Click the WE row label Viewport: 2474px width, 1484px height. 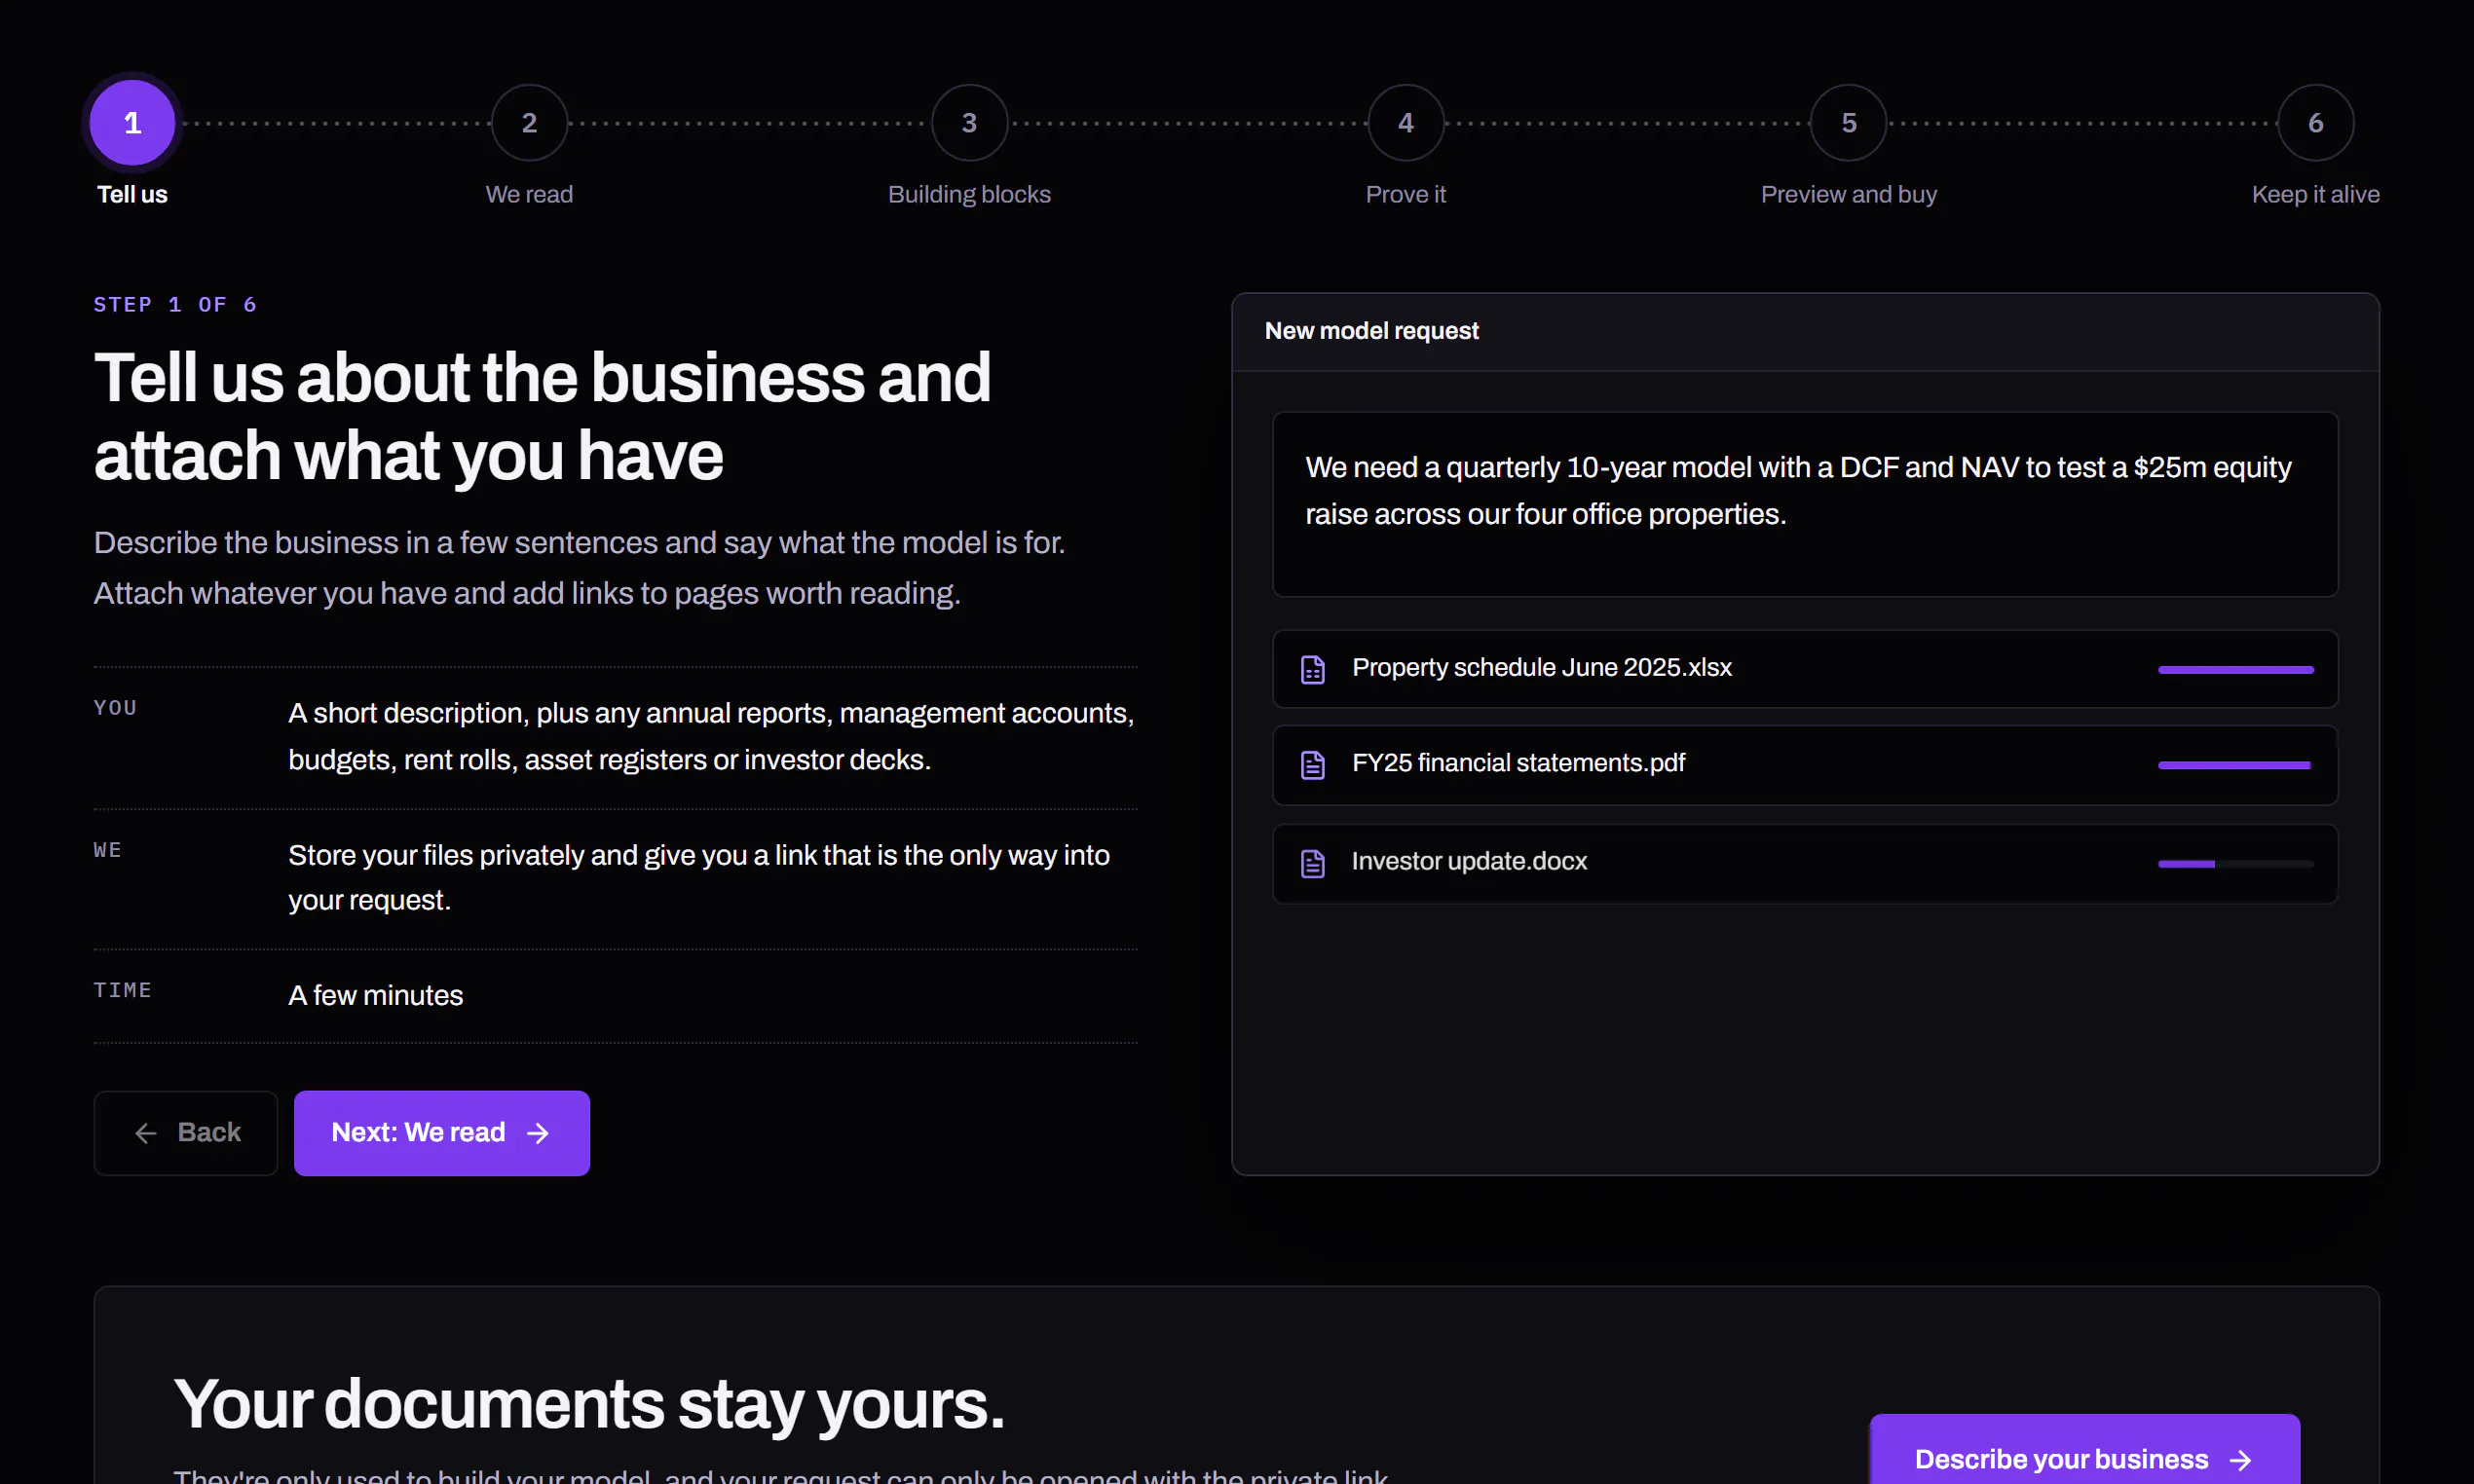click(108, 850)
